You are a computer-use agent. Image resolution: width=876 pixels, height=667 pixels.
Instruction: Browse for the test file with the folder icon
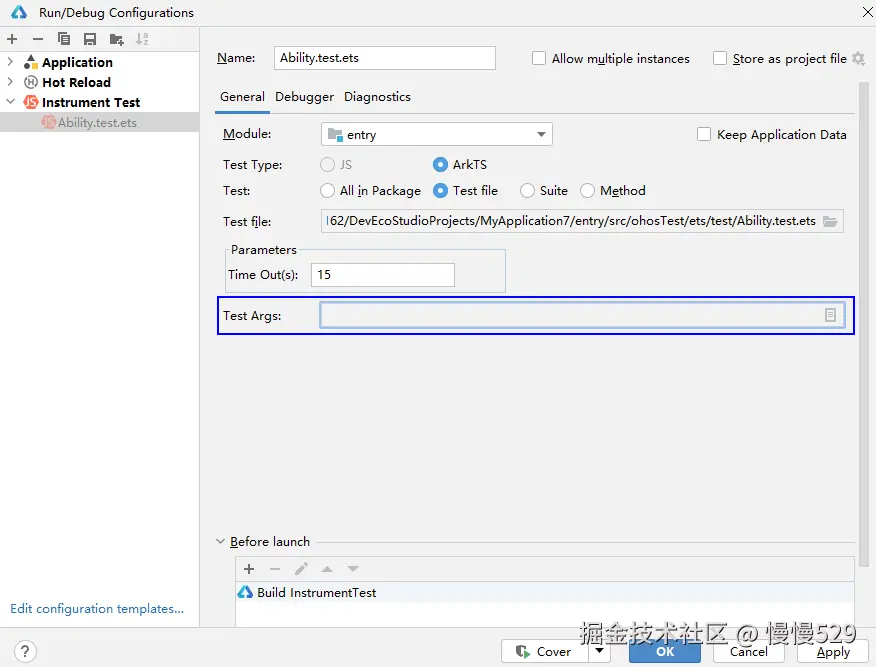(x=830, y=222)
